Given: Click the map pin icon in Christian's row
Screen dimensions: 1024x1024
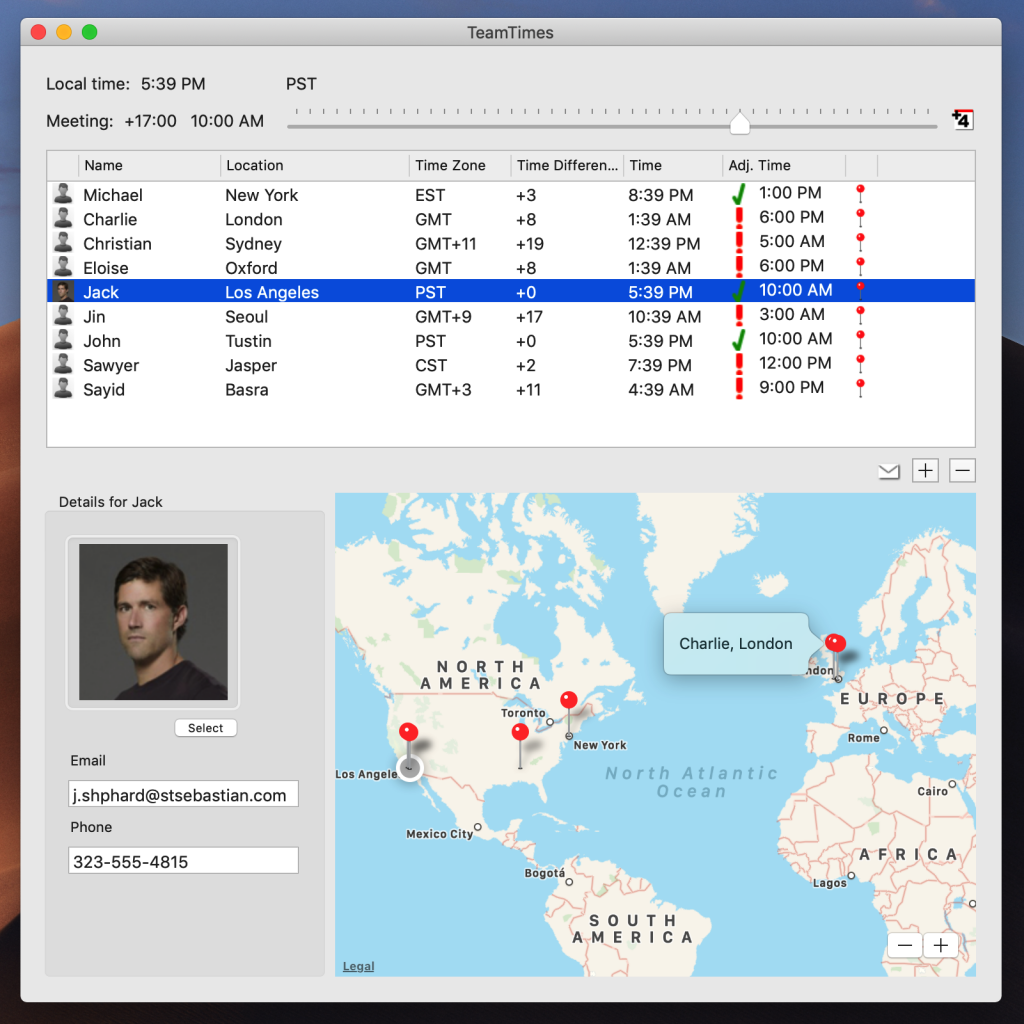Looking at the screenshot, I should (x=860, y=242).
